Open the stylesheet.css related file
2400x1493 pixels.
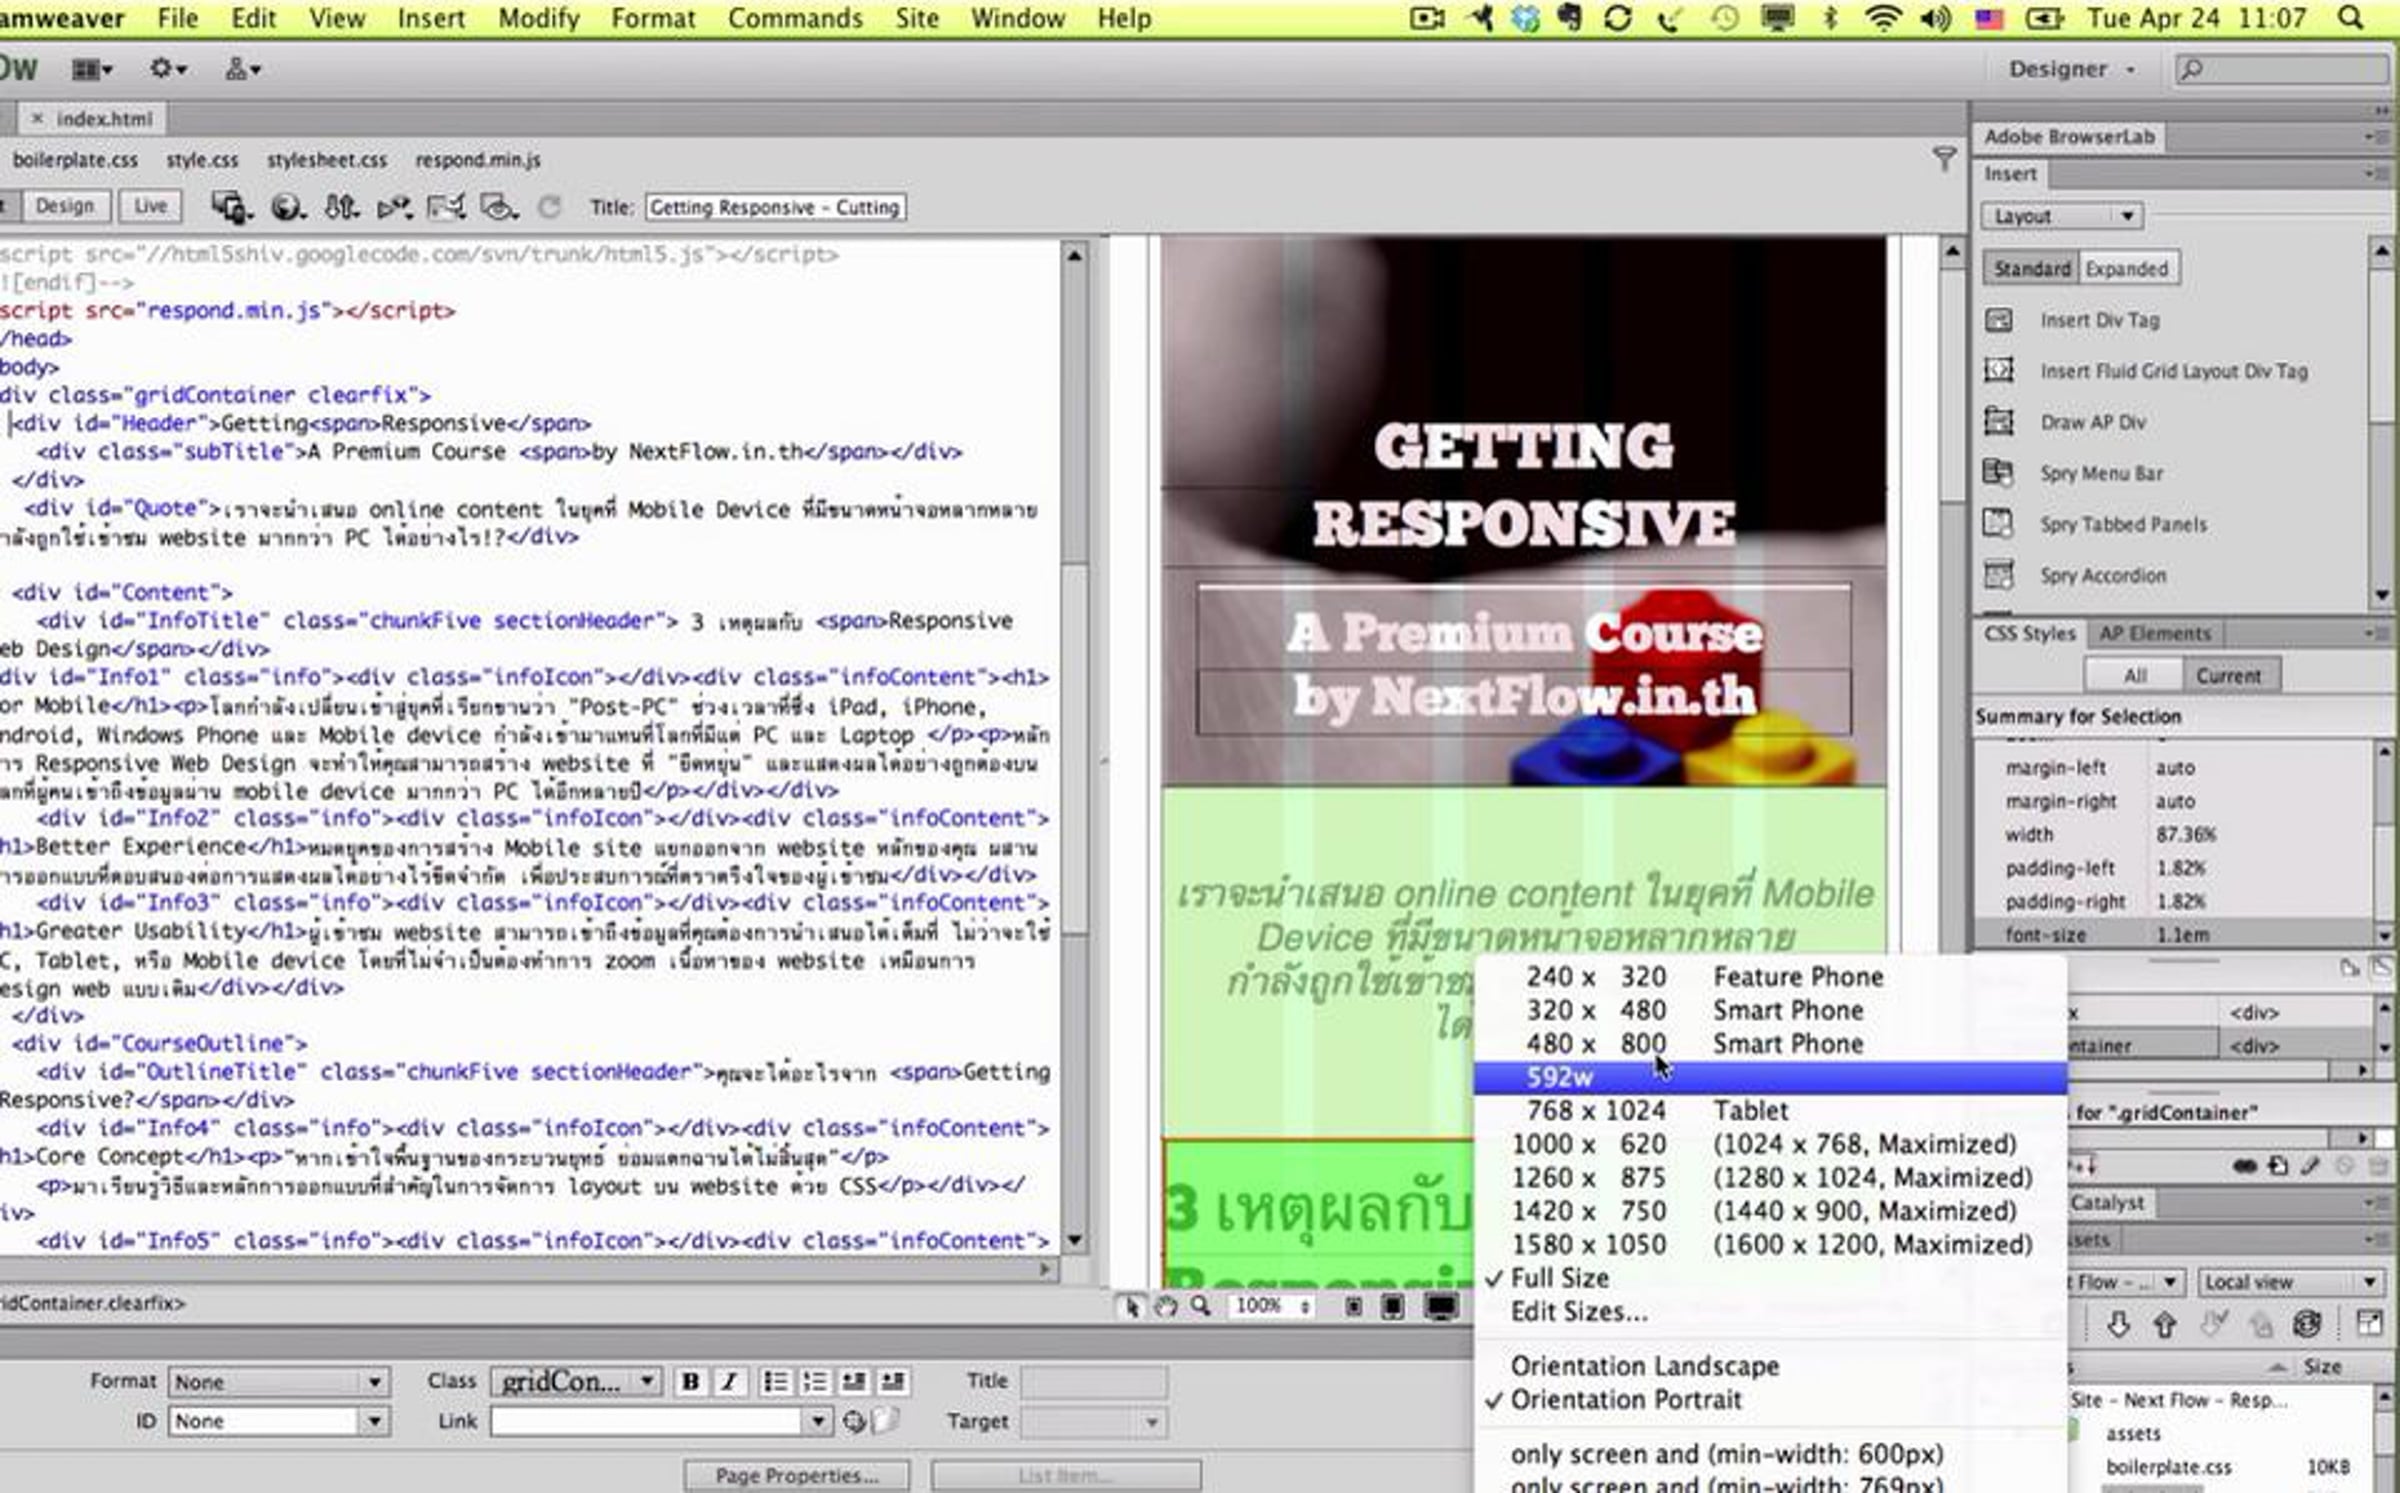pyautogui.click(x=326, y=160)
